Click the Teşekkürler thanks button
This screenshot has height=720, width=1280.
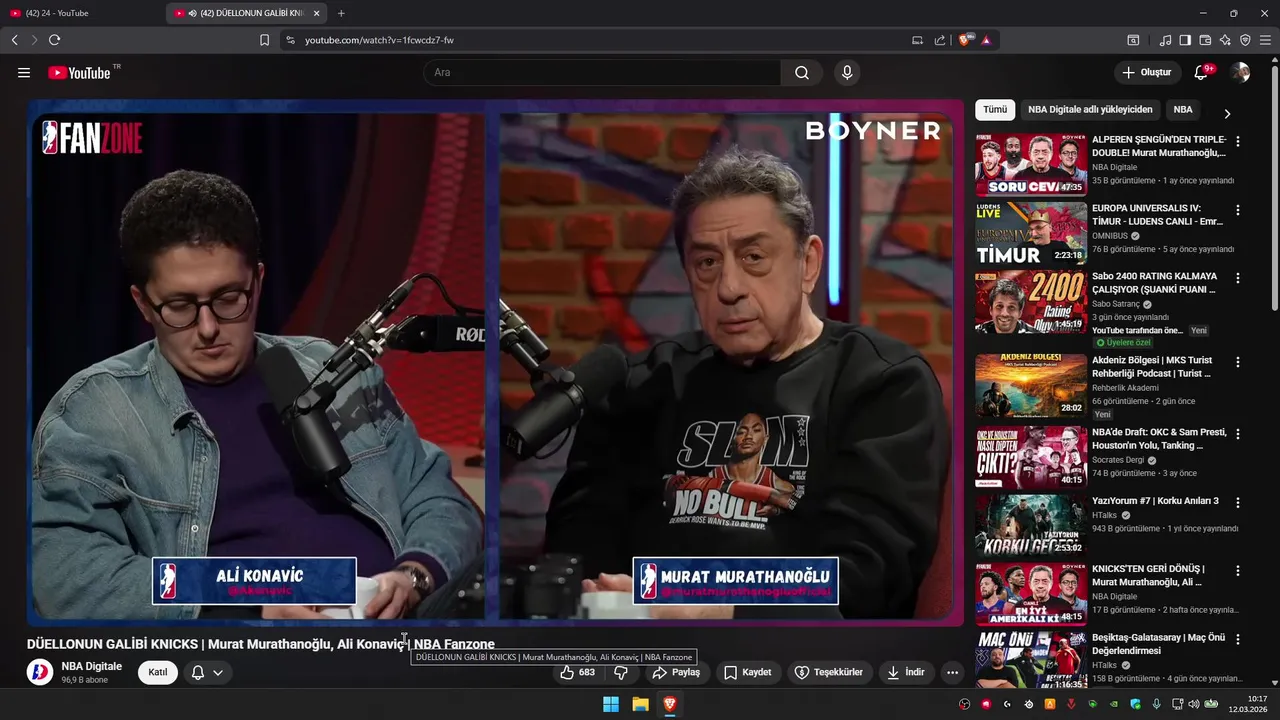click(829, 672)
